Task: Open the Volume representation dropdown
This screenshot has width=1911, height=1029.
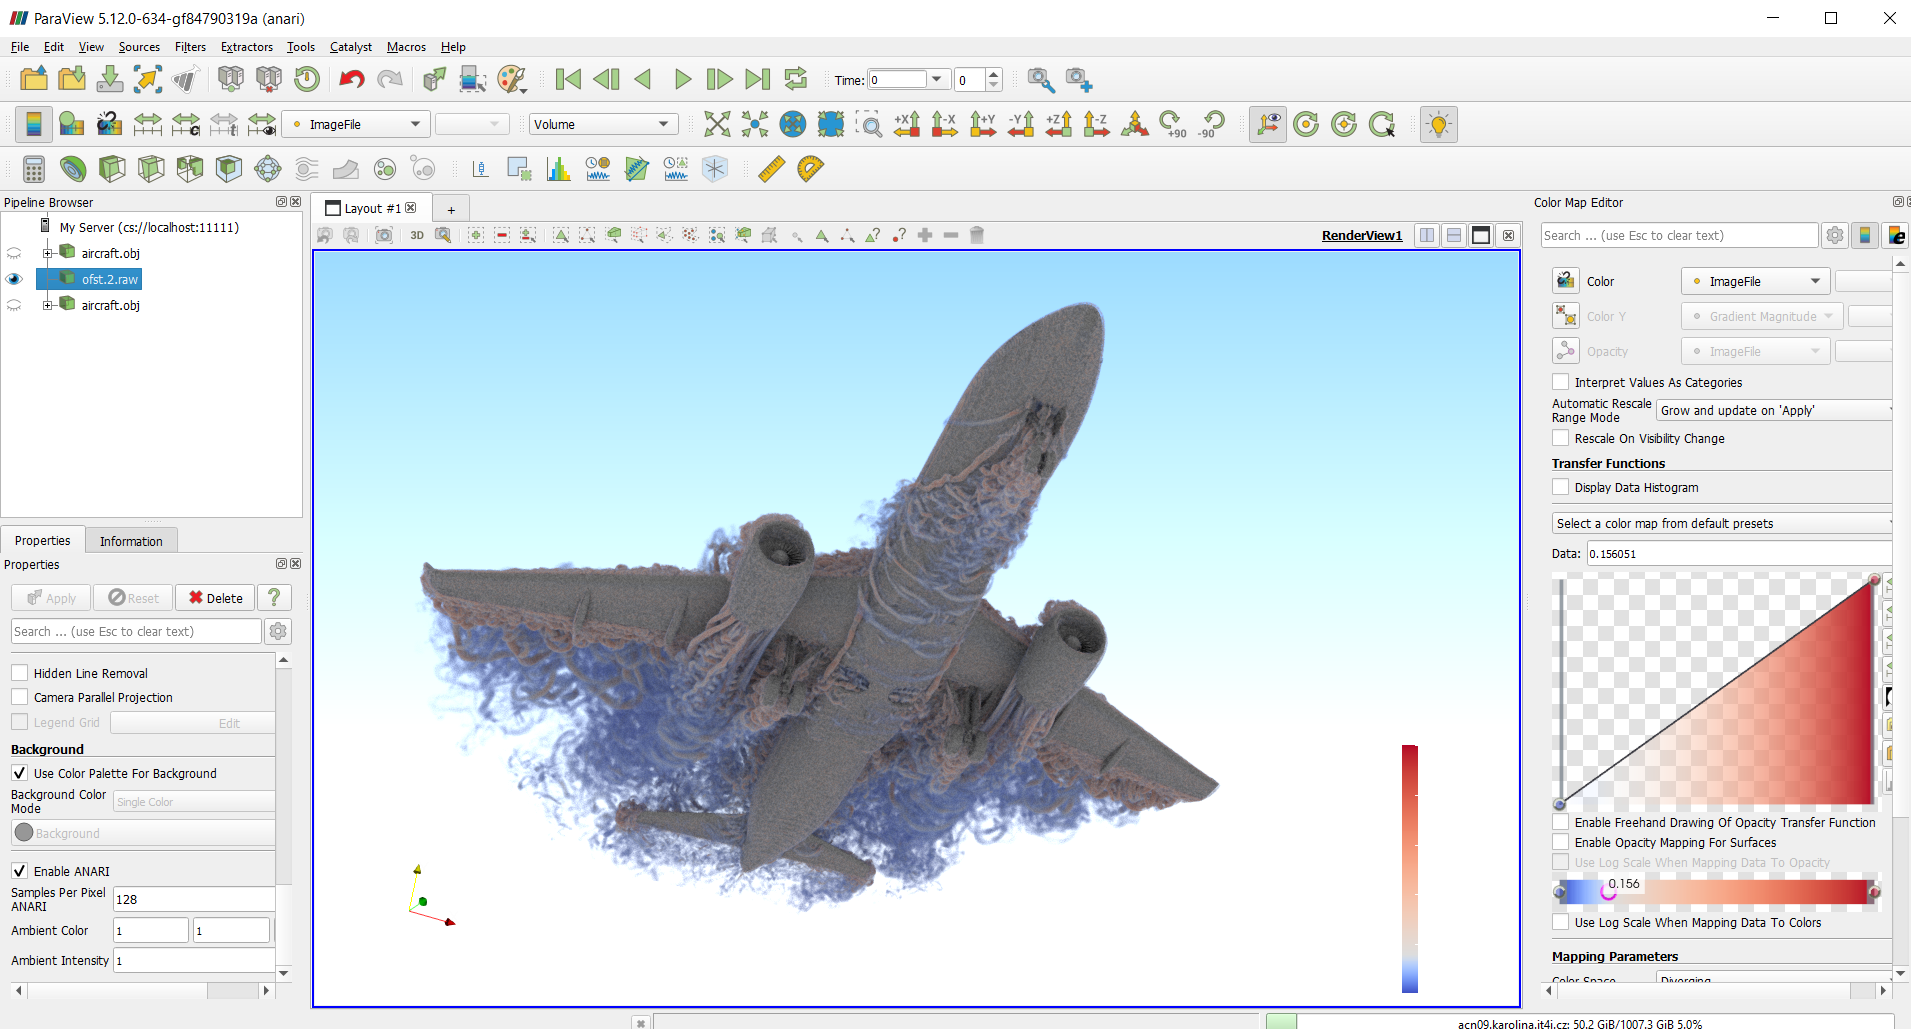Action: click(x=602, y=124)
